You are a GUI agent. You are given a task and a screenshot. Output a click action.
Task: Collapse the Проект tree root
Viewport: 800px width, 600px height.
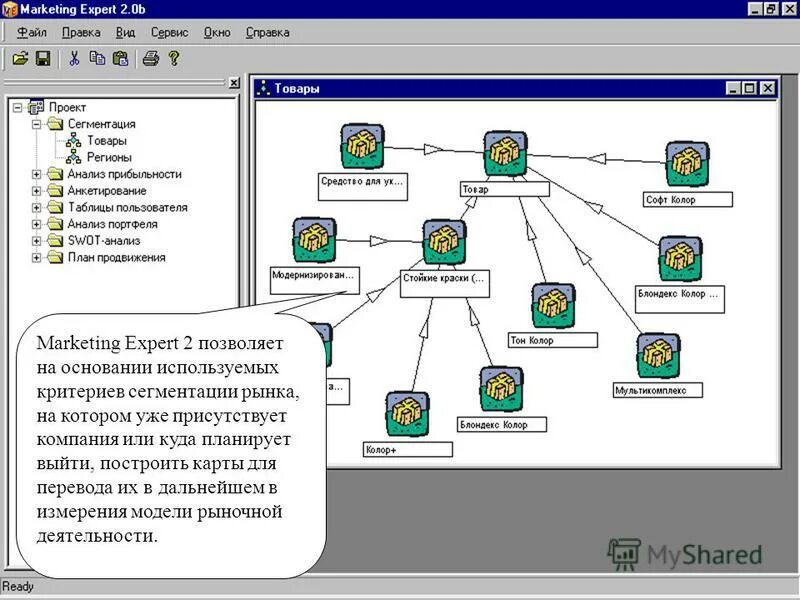pyautogui.click(x=18, y=108)
